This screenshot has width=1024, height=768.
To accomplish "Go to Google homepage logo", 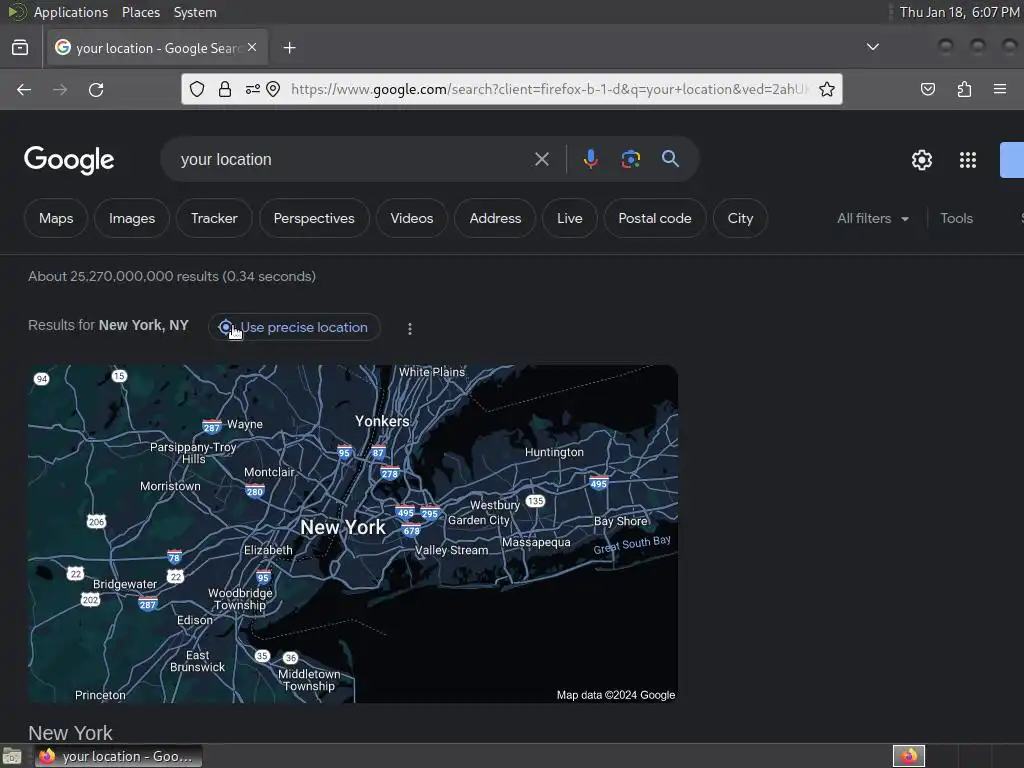I will pyautogui.click(x=69, y=160).
